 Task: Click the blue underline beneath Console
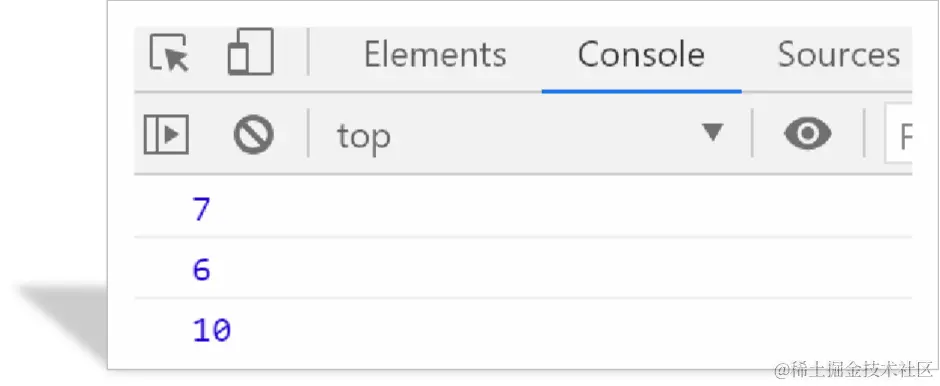[641, 92]
